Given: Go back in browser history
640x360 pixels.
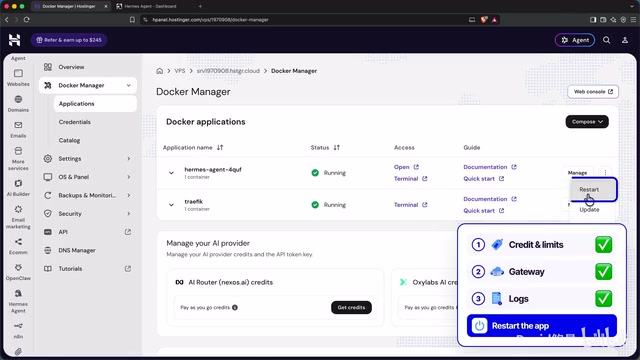Looking at the screenshot, I should (7, 20).
